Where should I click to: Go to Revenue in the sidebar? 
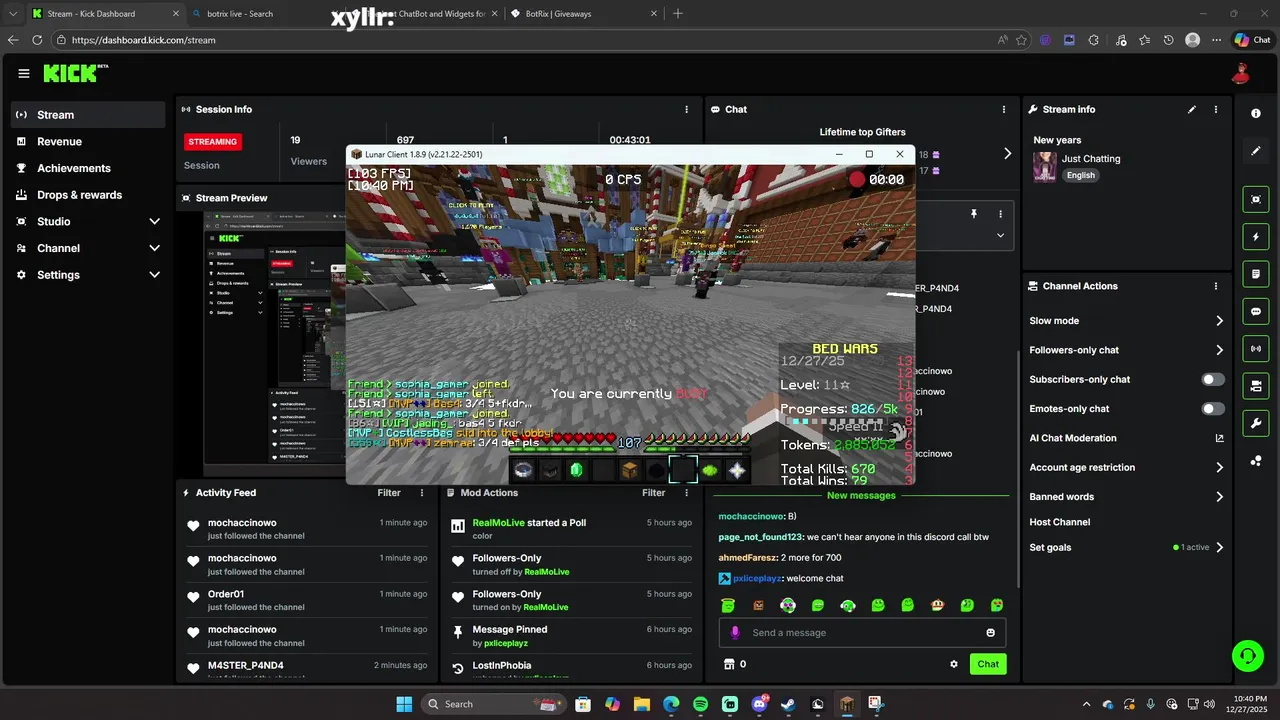[x=88, y=142]
